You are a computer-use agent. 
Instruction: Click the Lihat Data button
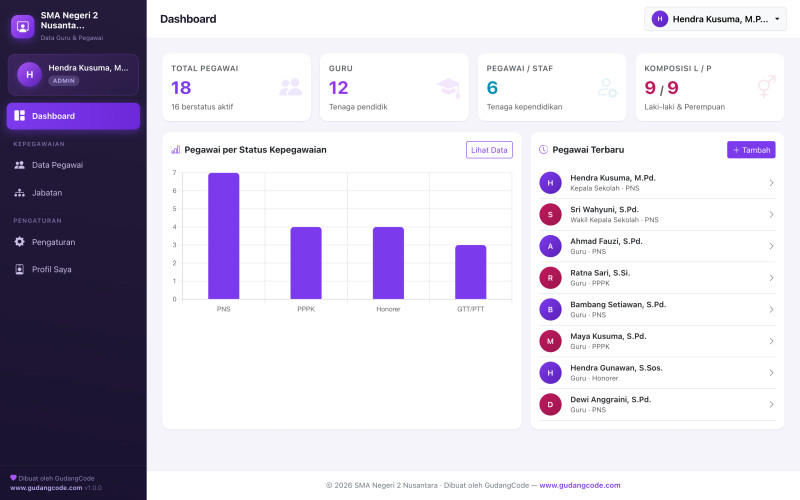tap(489, 150)
